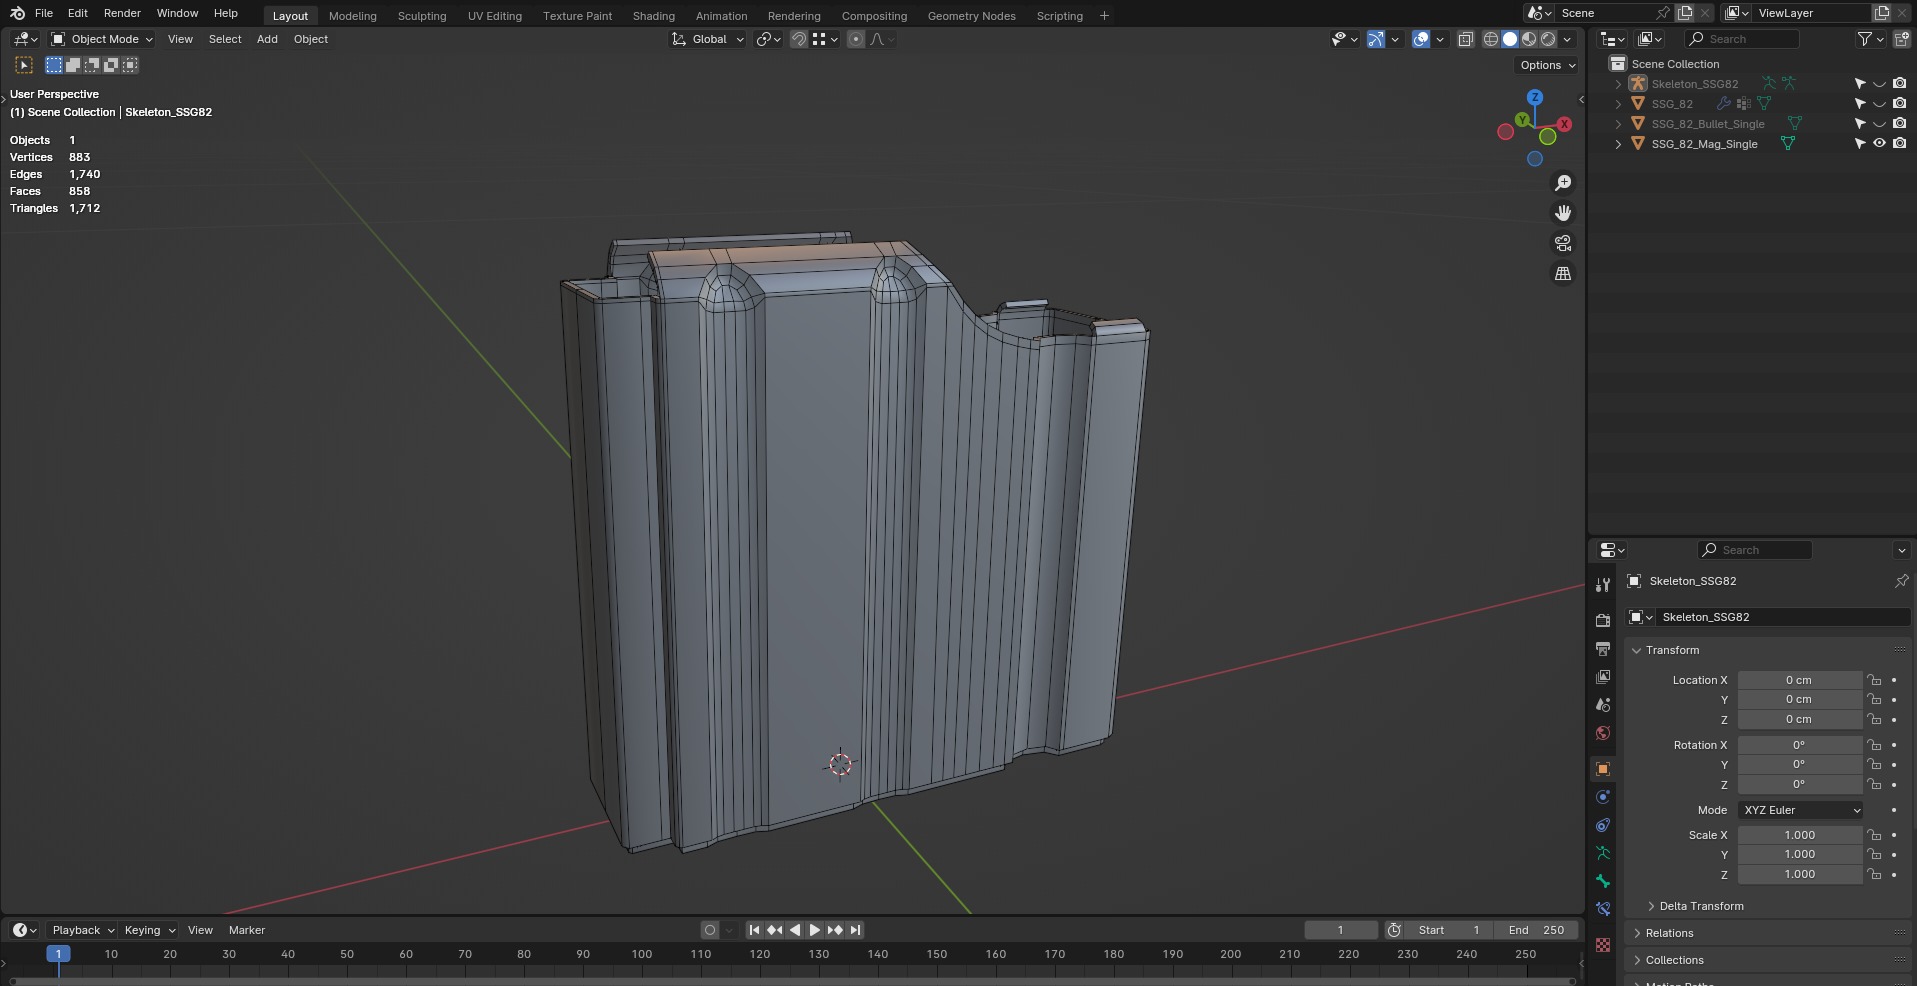Toggle snapping magnet in viewport header

(799, 39)
